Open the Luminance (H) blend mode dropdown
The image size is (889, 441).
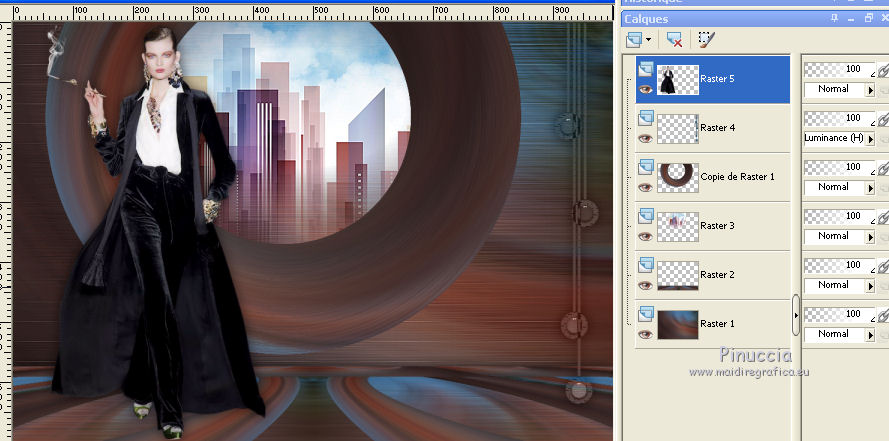[870, 139]
